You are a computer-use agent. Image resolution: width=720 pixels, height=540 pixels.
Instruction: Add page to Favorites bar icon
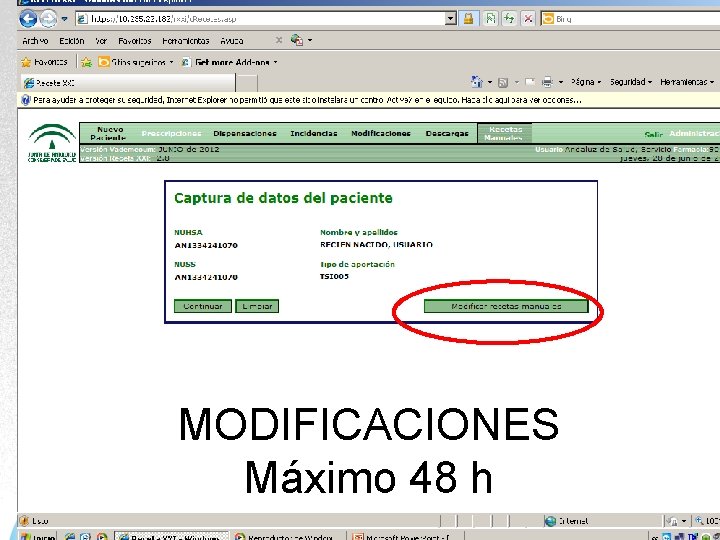[86, 62]
